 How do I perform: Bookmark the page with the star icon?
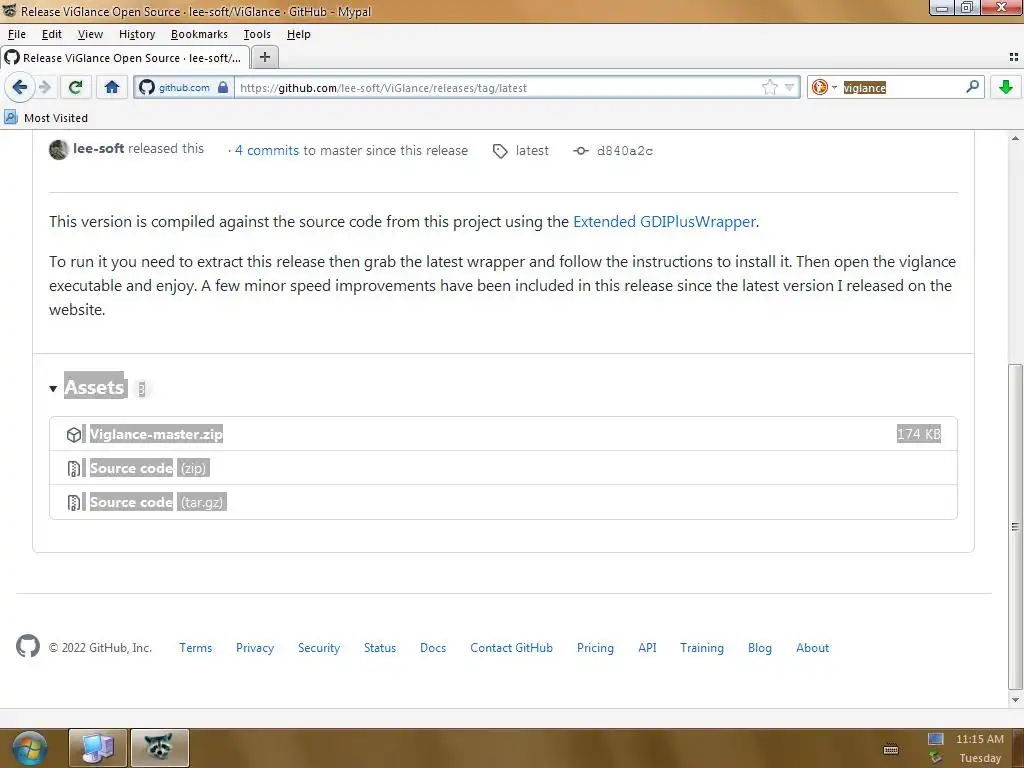pyautogui.click(x=770, y=88)
